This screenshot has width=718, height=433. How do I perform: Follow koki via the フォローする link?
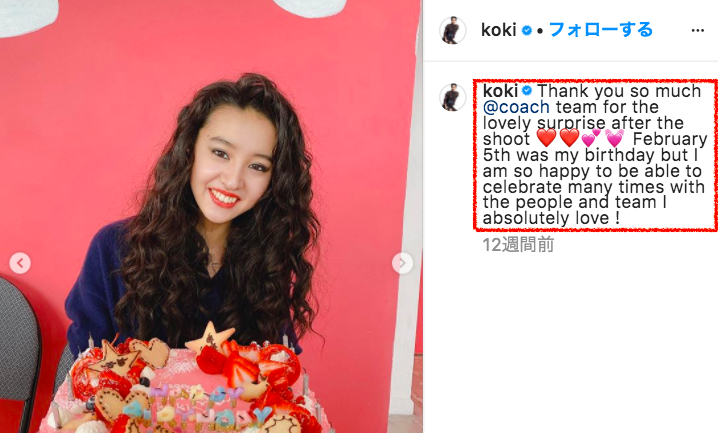[600, 30]
